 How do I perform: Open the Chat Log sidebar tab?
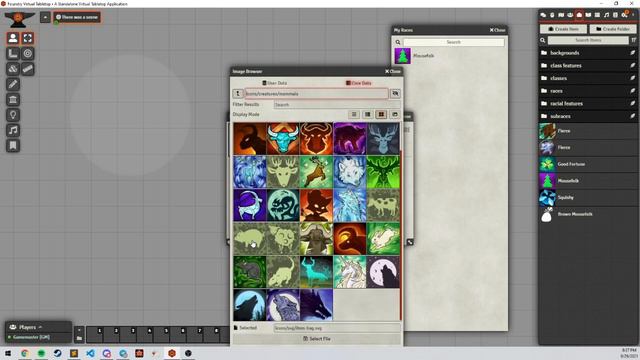tap(543, 15)
